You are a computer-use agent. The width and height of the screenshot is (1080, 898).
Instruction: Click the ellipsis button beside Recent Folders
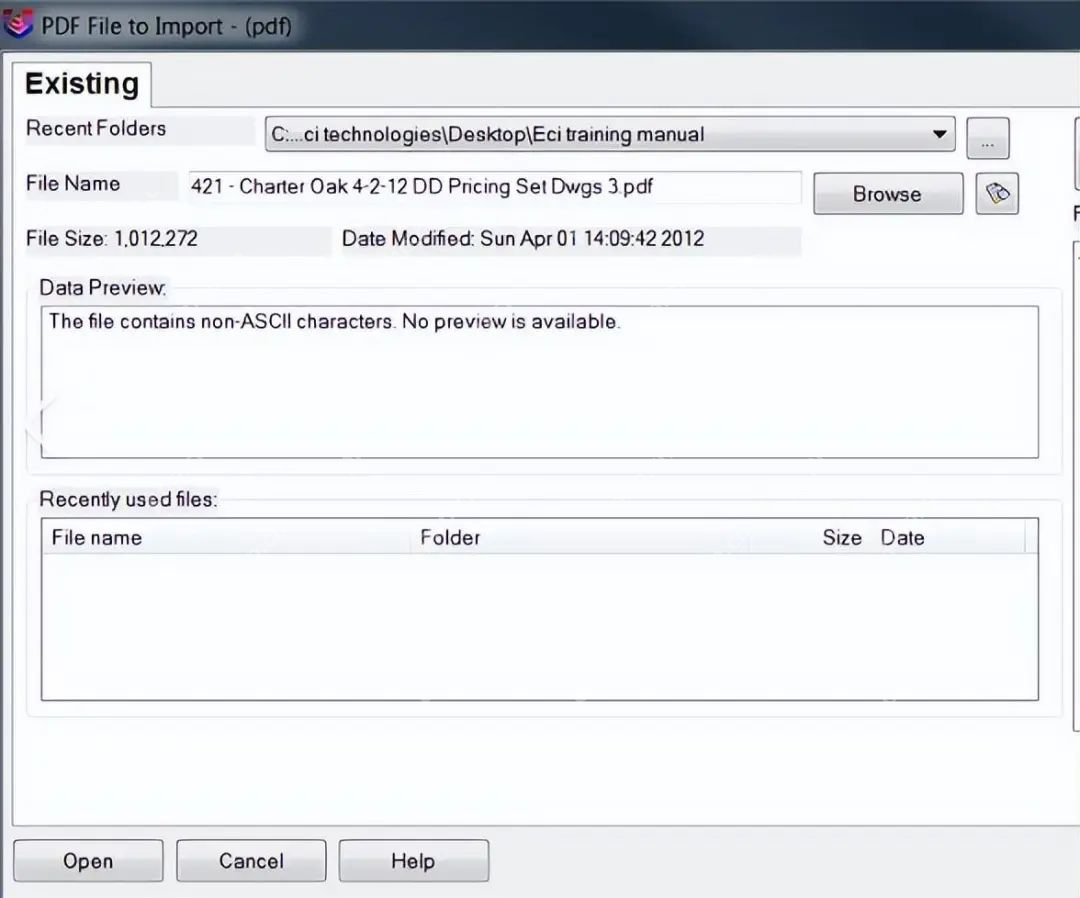(988, 138)
